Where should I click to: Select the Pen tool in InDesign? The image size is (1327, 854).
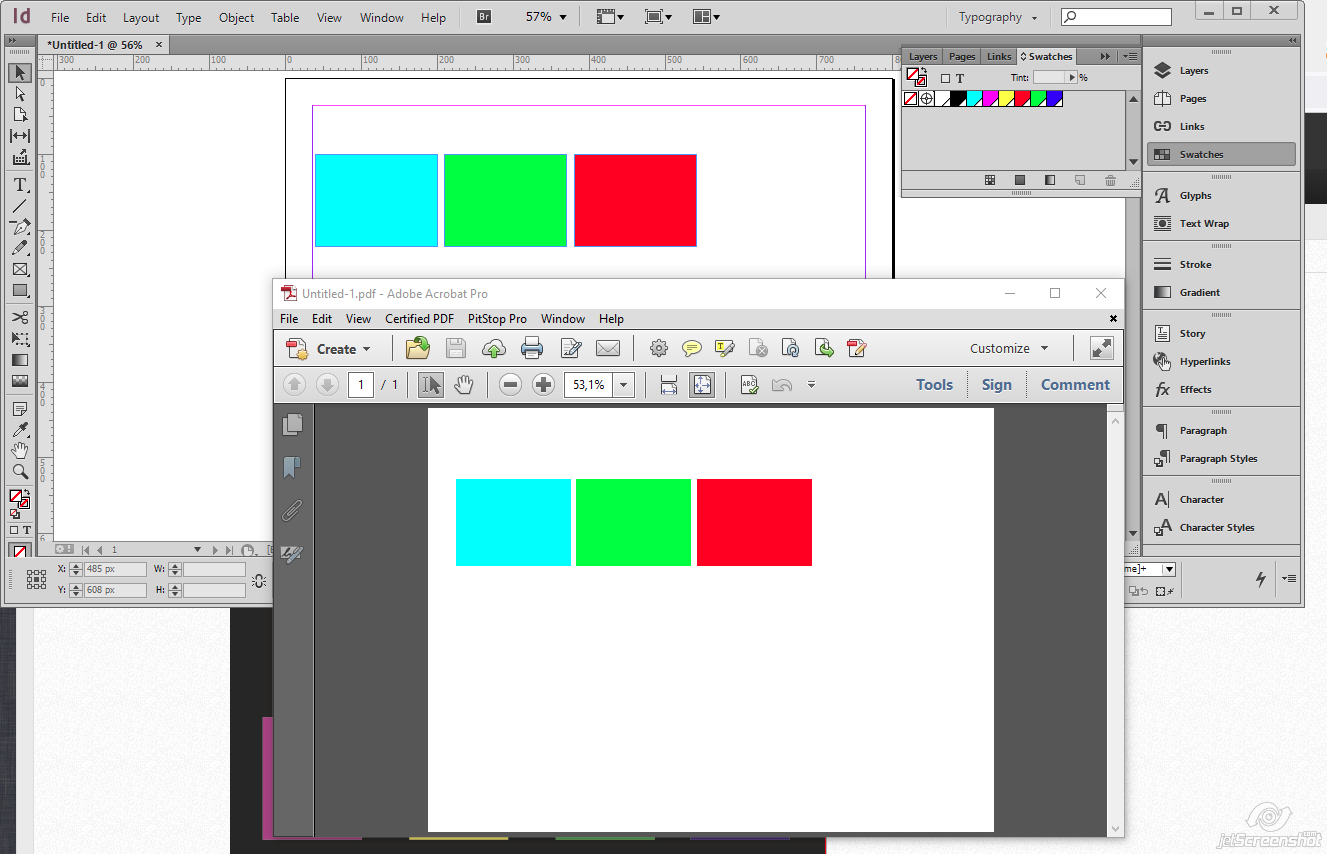(20, 227)
